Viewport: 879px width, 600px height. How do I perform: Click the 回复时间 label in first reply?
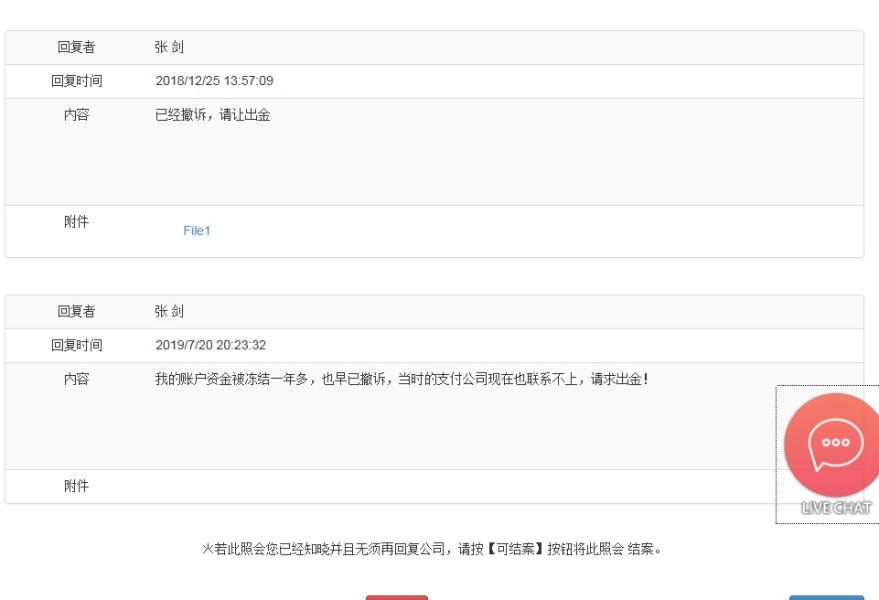[x=76, y=81]
